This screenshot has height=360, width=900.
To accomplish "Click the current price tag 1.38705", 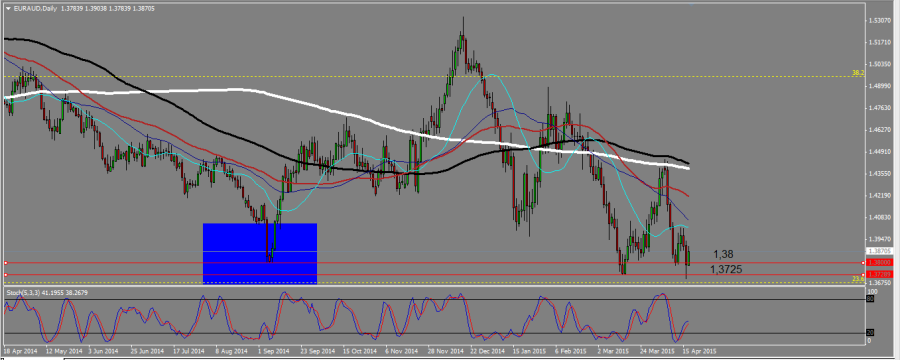I will click(879, 251).
